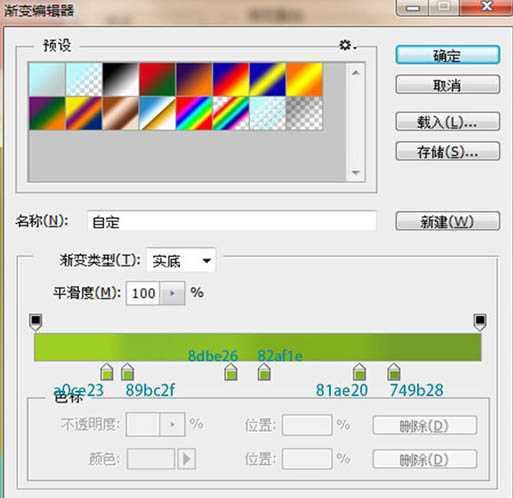Click the opacity row 删除(D) button
Image resolution: width=513 pixels, height=498 pixels.
pos(425,425)
